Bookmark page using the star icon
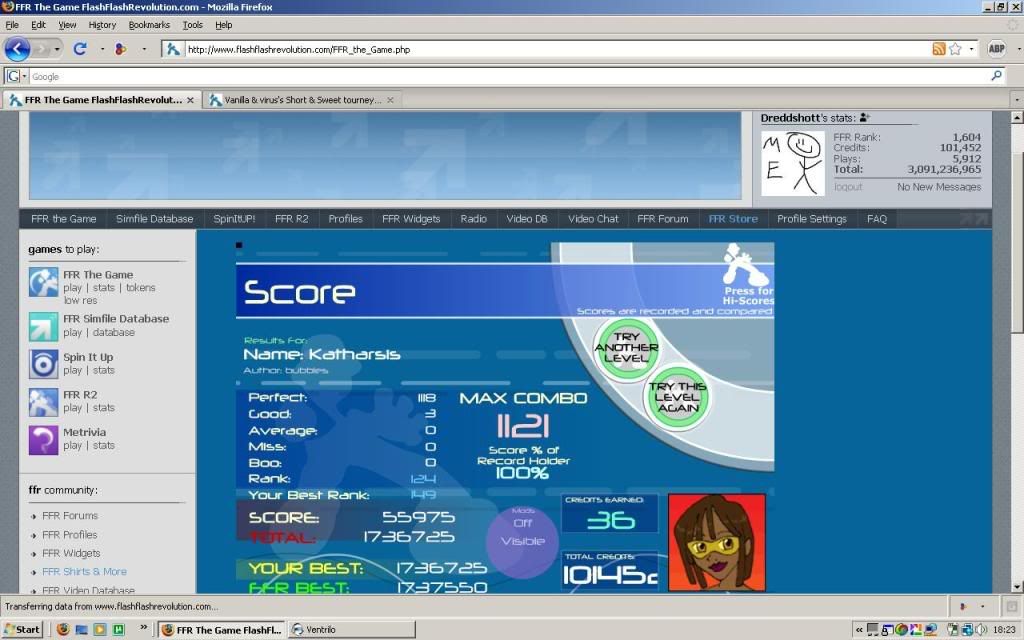Screen dimensions: 1024x640 pos(955,48)
